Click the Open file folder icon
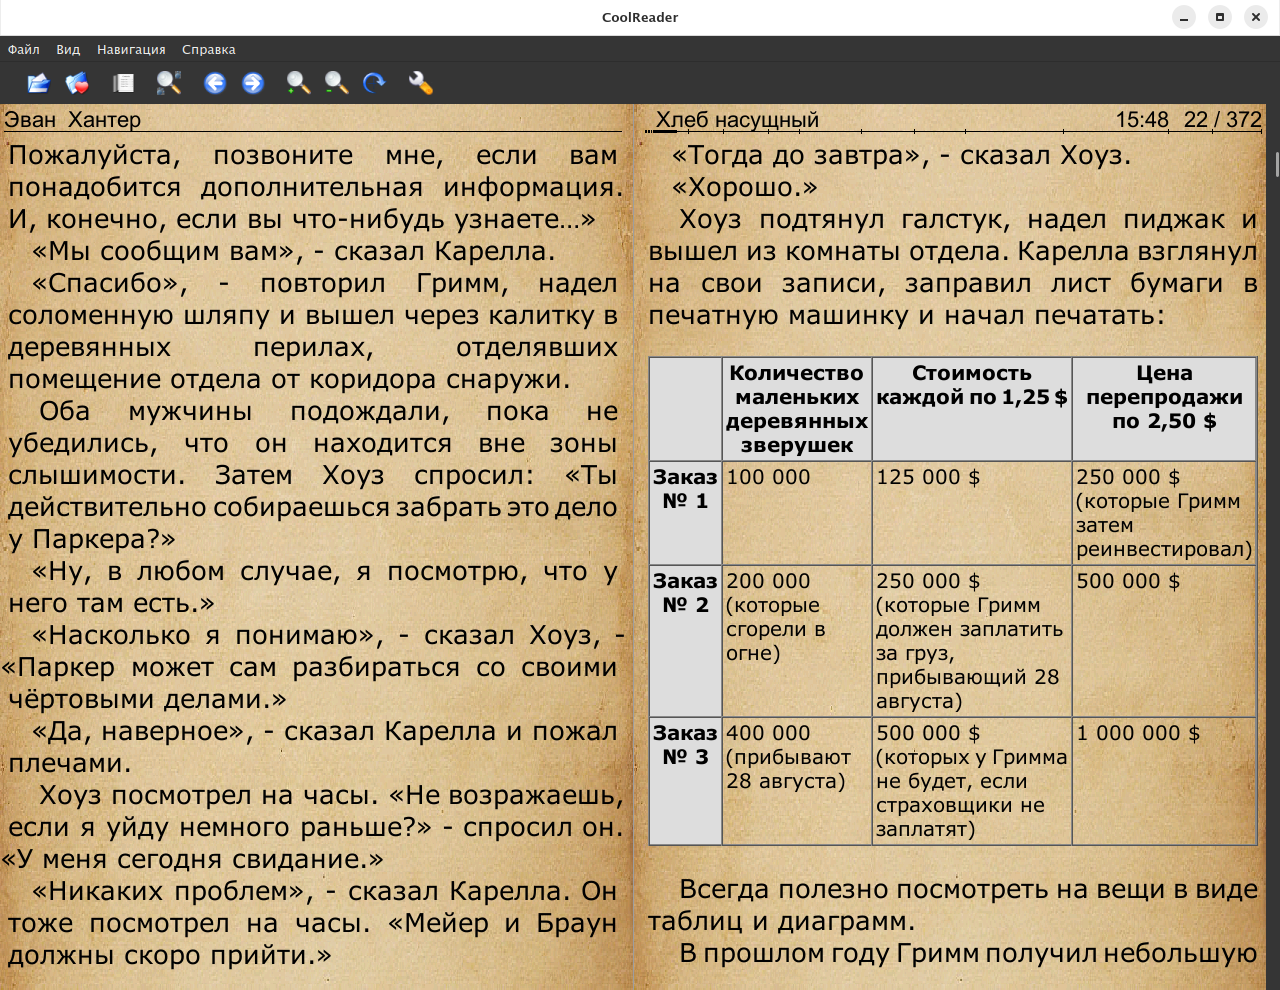This screenshot has width=1280, height=990. point(38,83)
